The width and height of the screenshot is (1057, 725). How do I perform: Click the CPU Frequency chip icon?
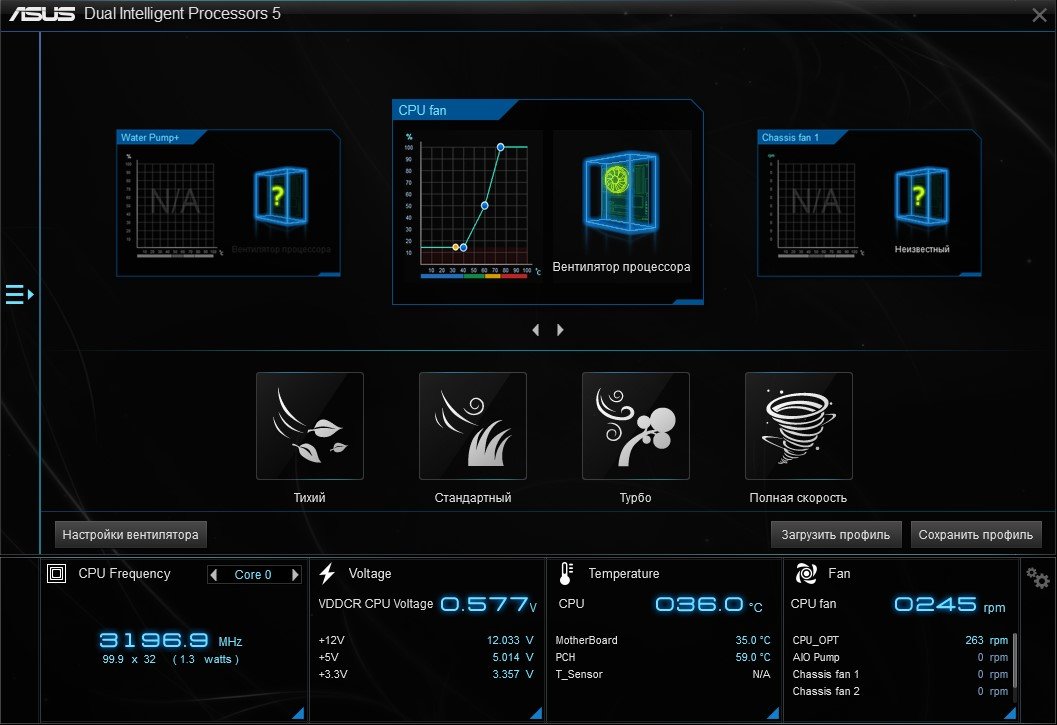click(57, 573)
